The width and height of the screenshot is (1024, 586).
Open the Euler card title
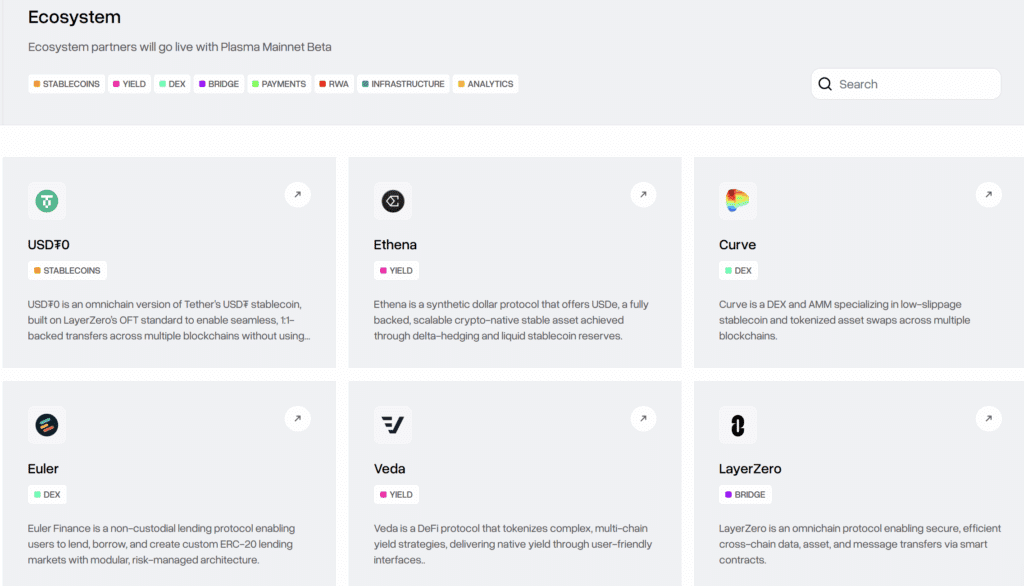point(43,469)
